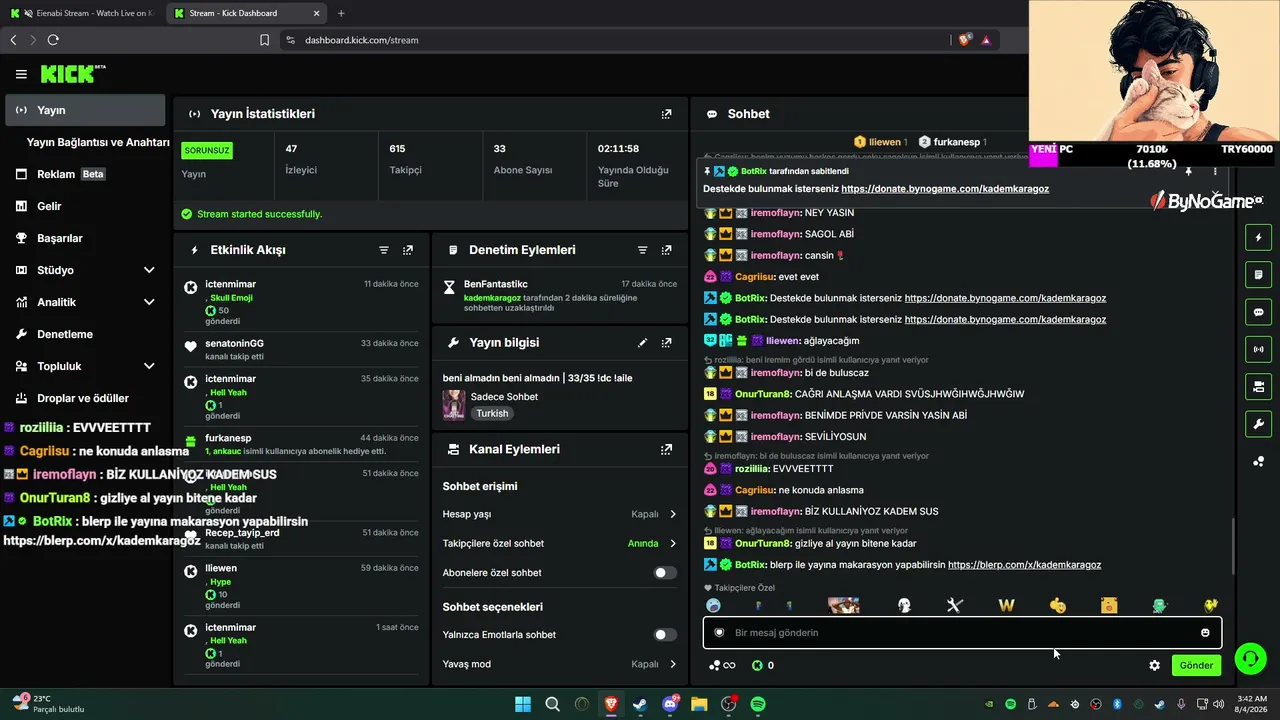This screenshot has height=720, width=1280.
Task: Open Başarılar in the sidebar
Action: [85, 238]
